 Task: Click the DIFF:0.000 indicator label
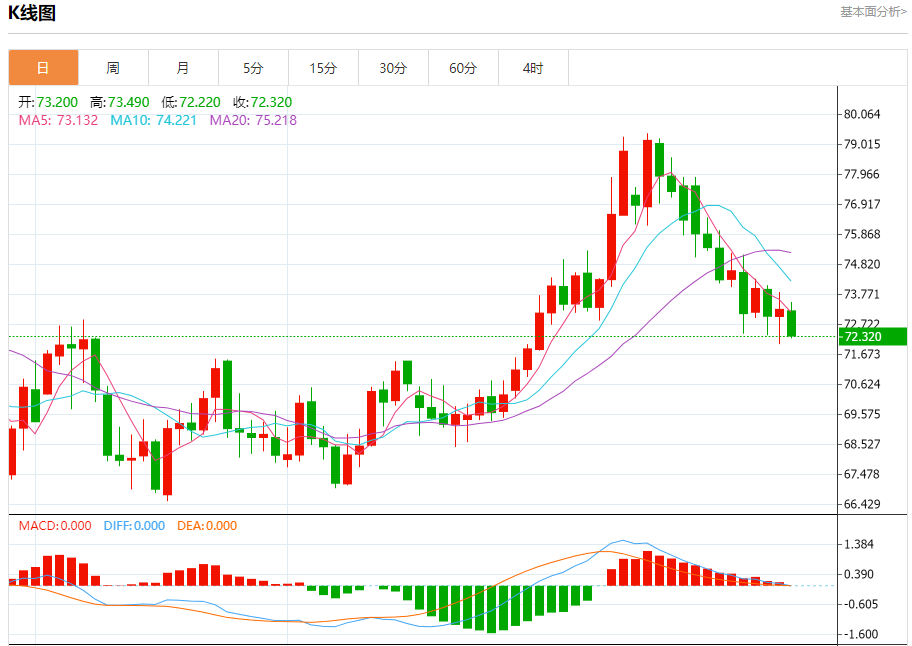[x=134, y=526]
